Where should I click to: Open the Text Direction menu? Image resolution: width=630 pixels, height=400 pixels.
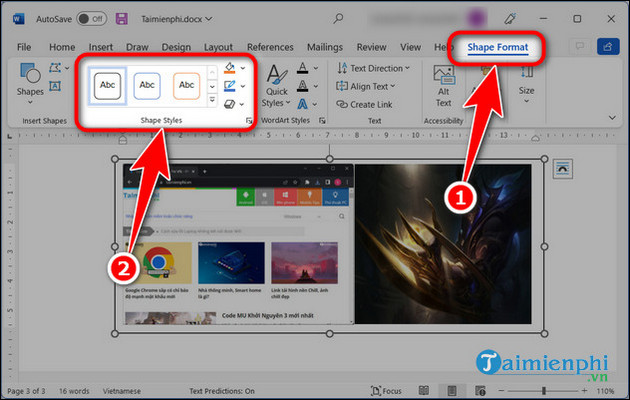373,68
